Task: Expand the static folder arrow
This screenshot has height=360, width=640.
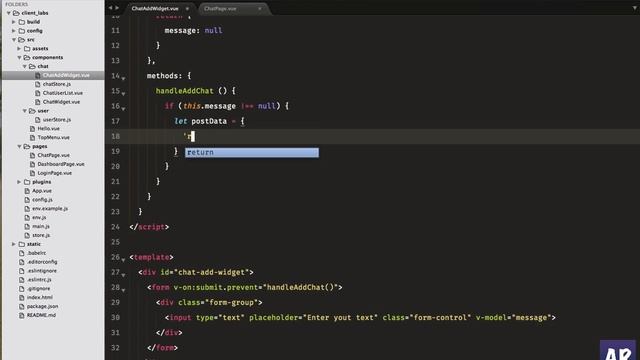Action: [x=14, y=244]
